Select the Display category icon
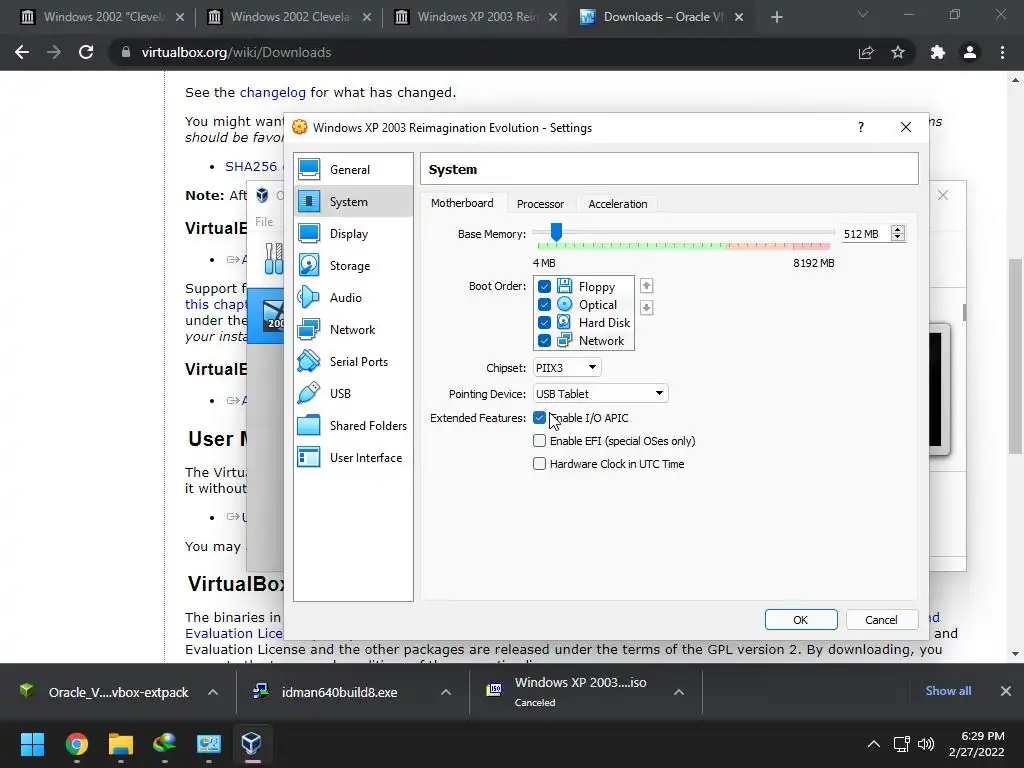 [309, 234]
